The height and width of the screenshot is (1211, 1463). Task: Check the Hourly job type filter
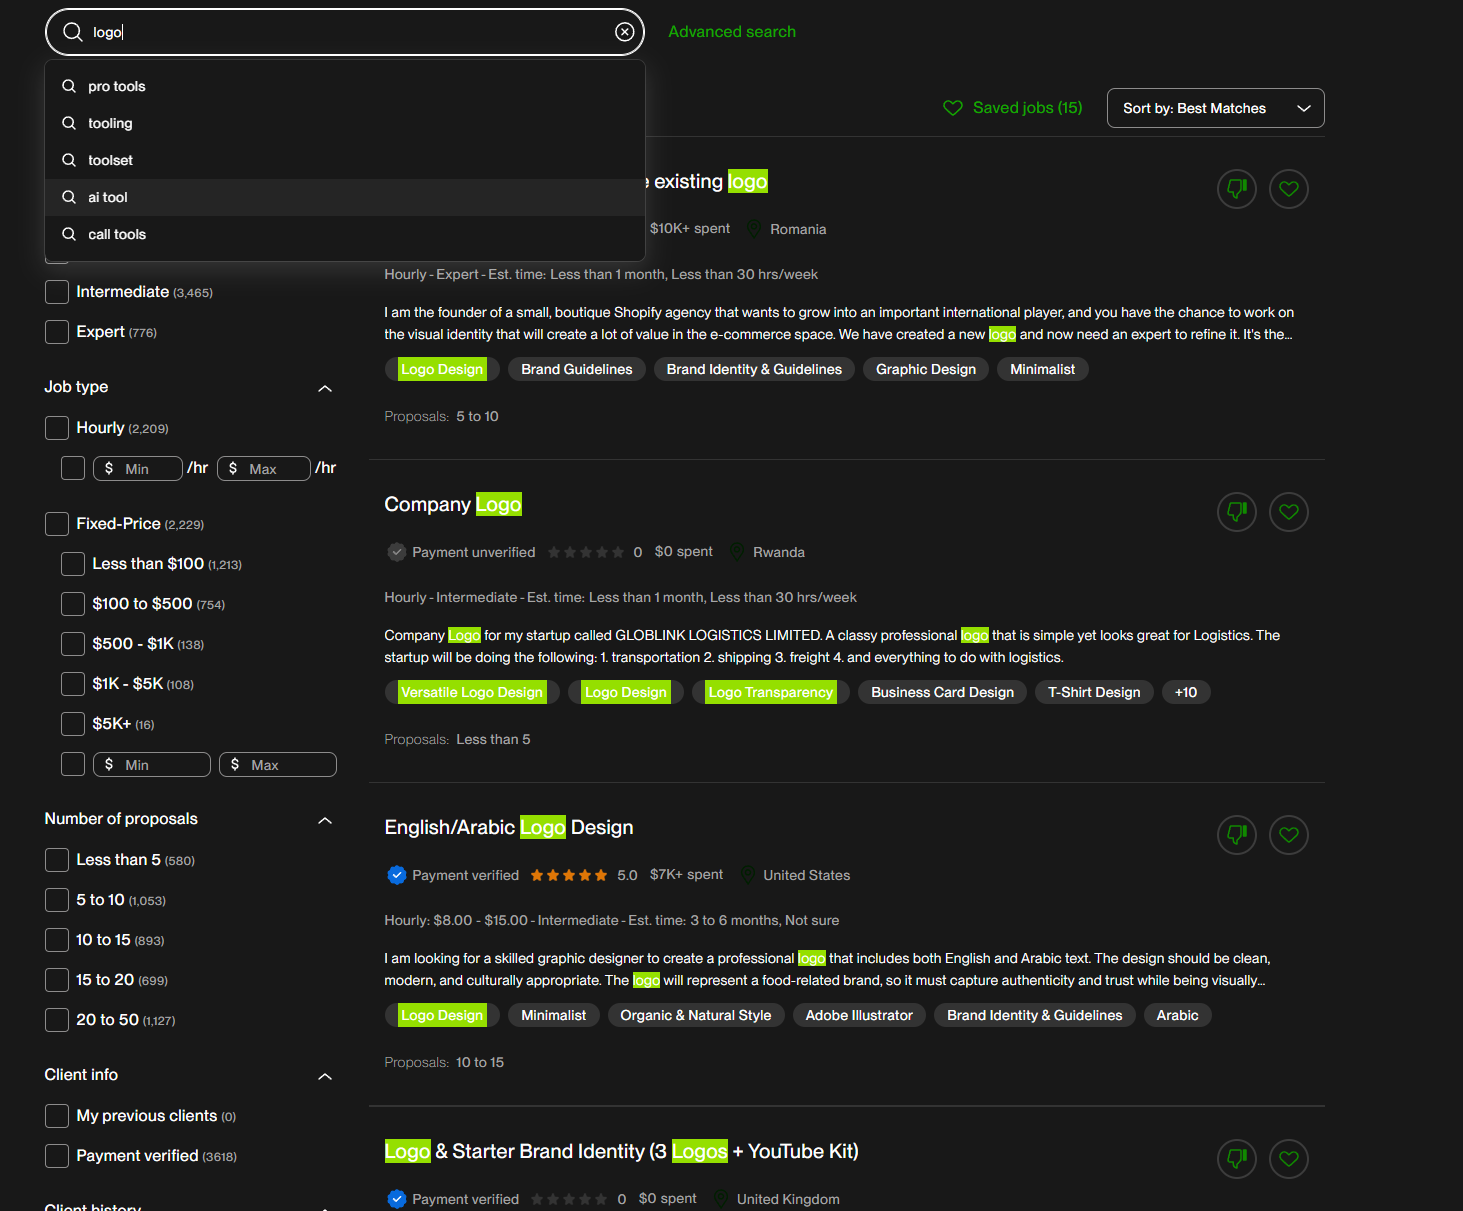click(x=57, y=428)
